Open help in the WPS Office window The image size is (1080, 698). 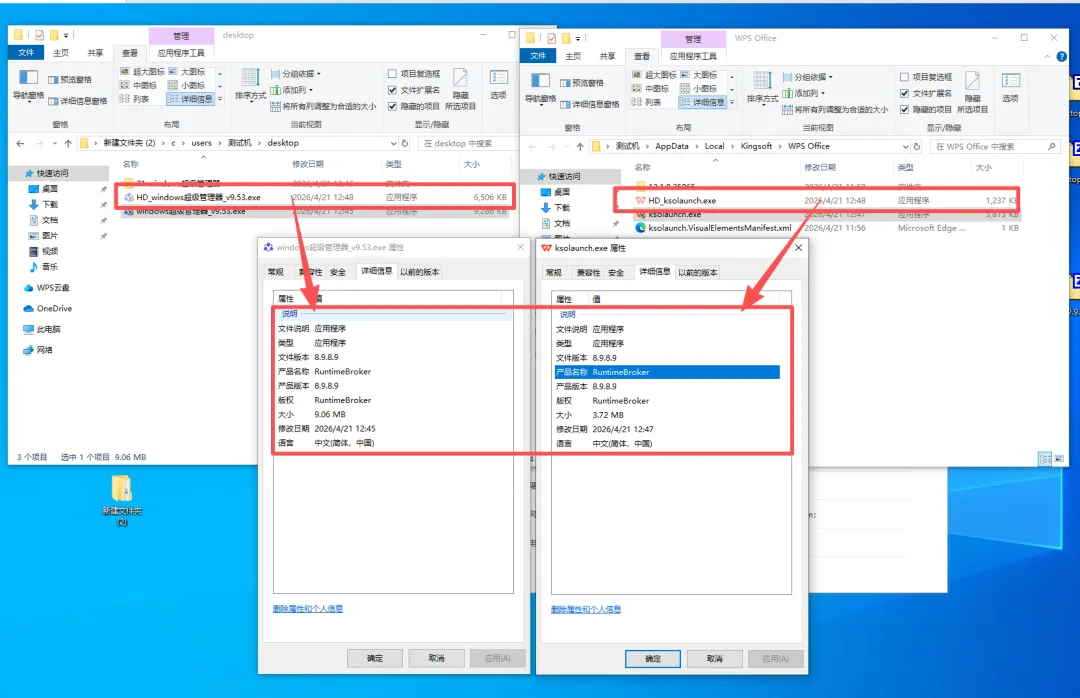[1061, 57]
